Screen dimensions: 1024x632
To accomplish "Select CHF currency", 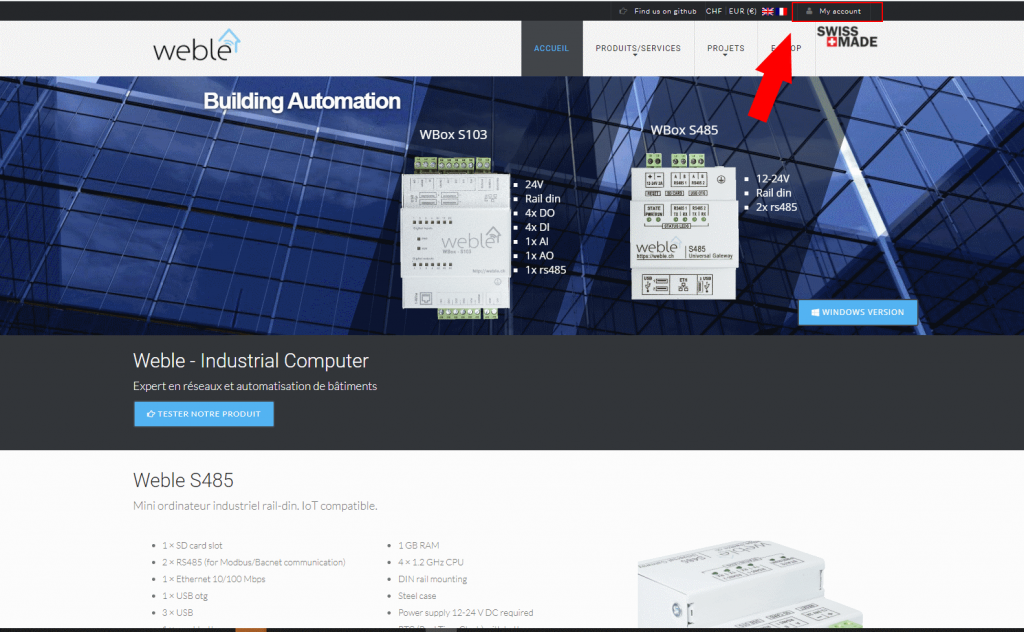I will pos(713,11).
